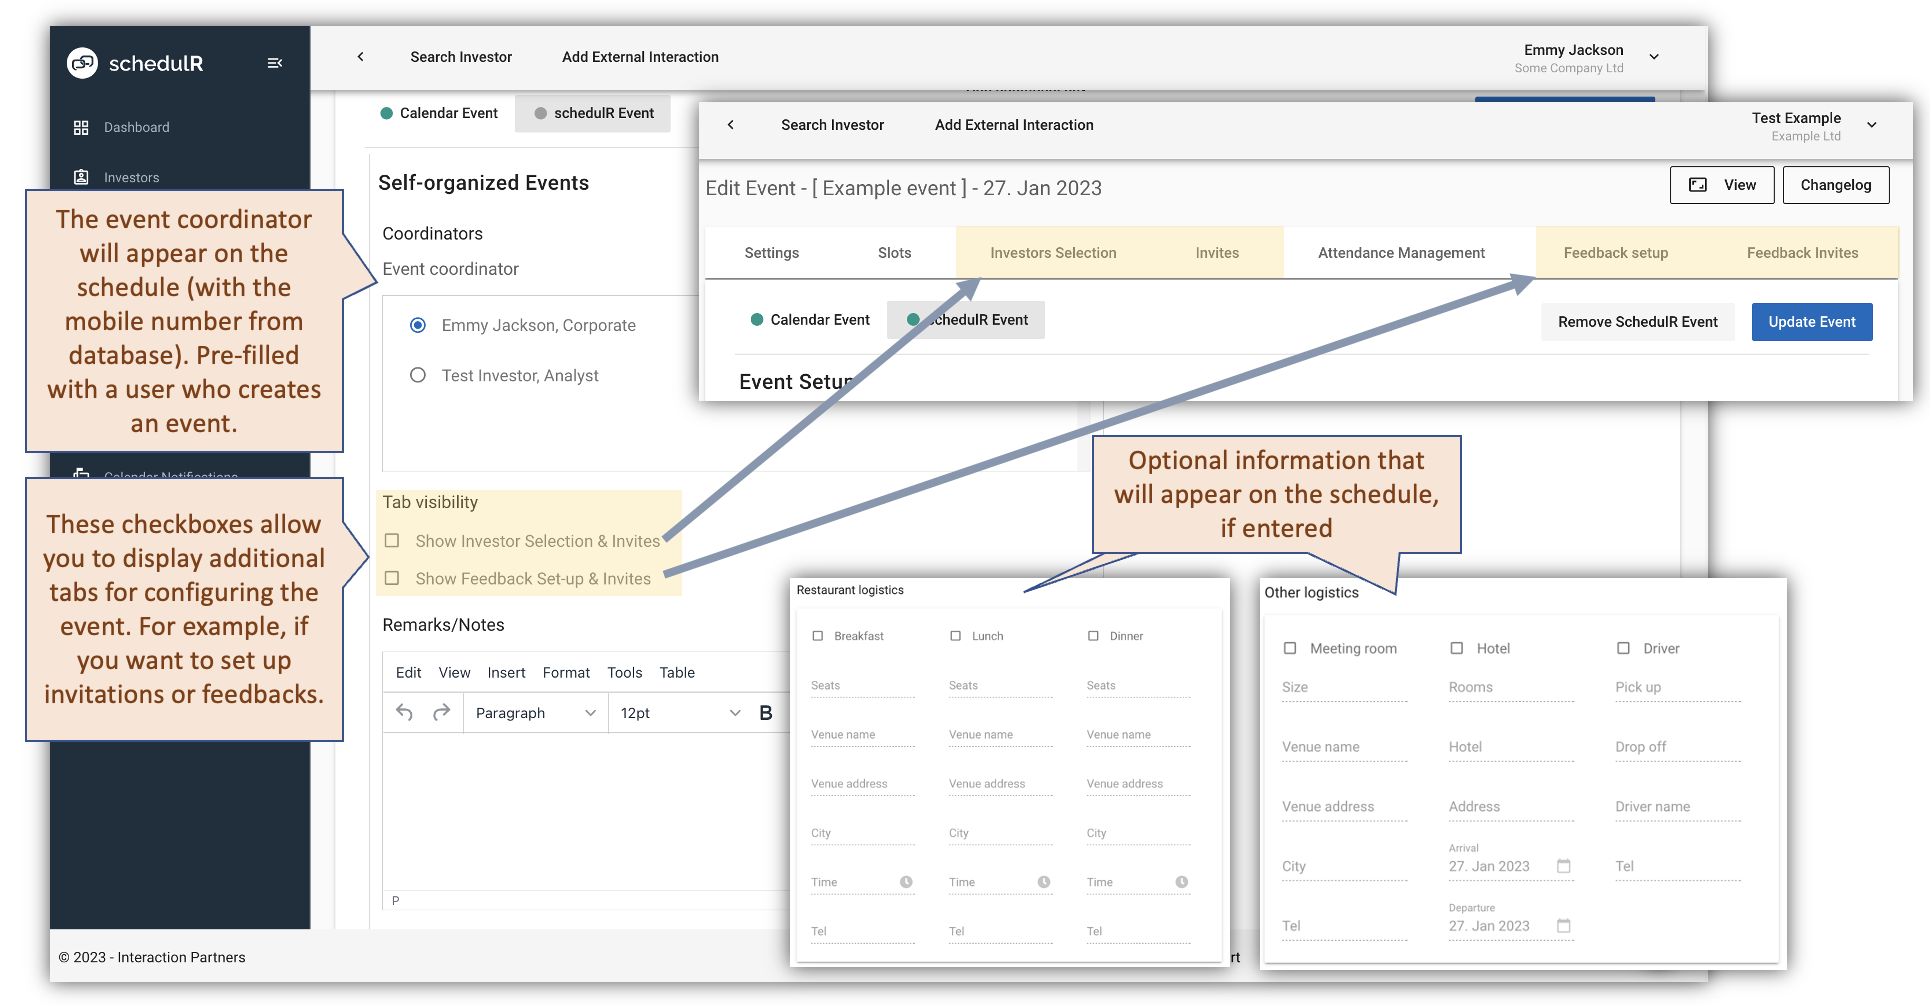
Task: Open the Format menu in the editor
Action: (566, 672)
